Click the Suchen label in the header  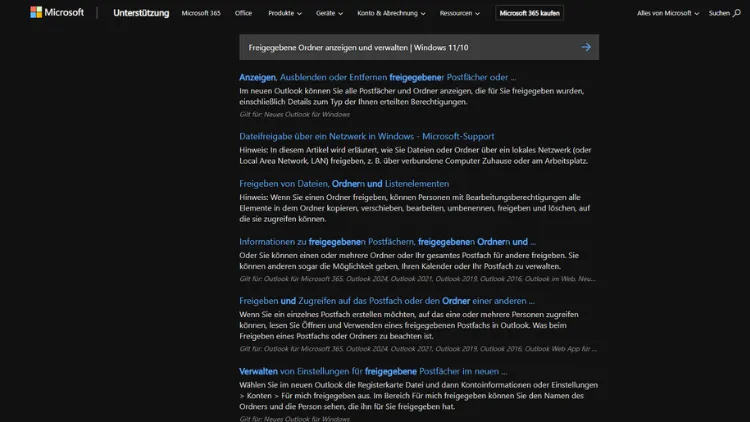point(719,13)
